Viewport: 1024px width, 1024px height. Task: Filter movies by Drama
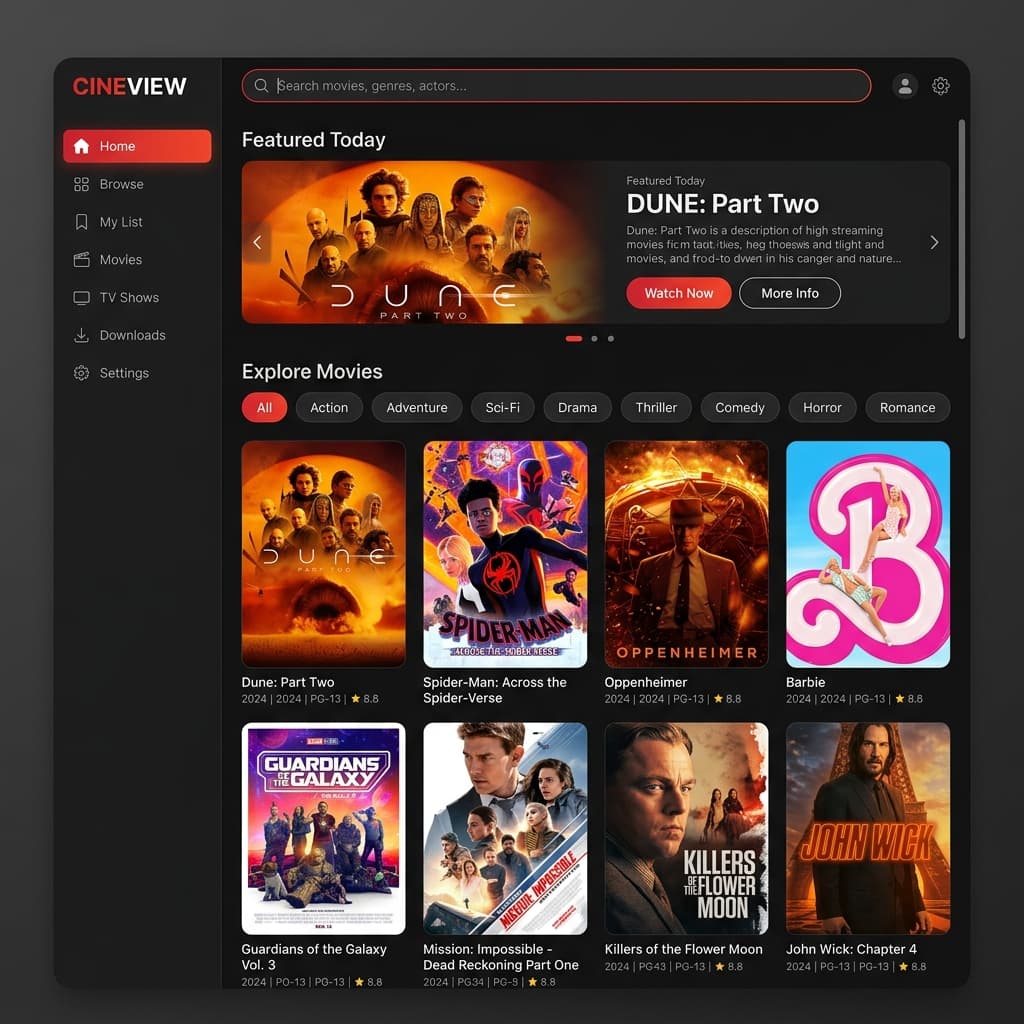577,408
